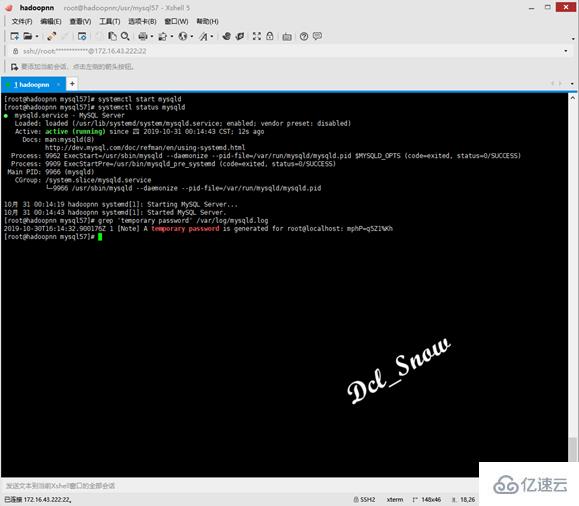579x506 pixels.
Task: Click the Font settings icon
Action: pyautogui.click(x=203, y=36)
